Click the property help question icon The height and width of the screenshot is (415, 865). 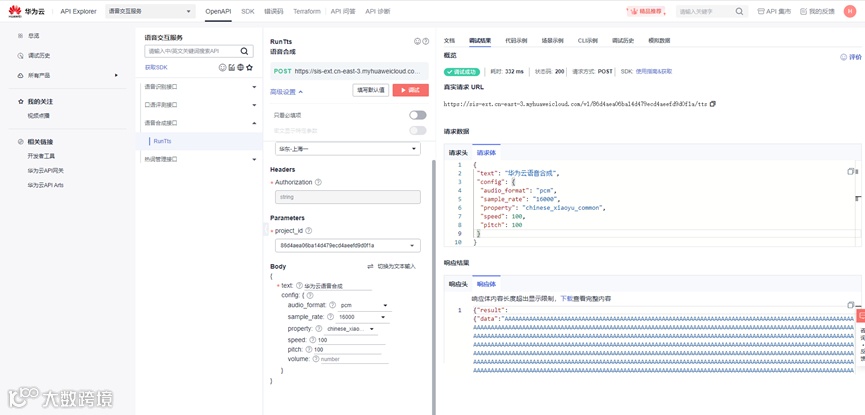coord(319,328)
